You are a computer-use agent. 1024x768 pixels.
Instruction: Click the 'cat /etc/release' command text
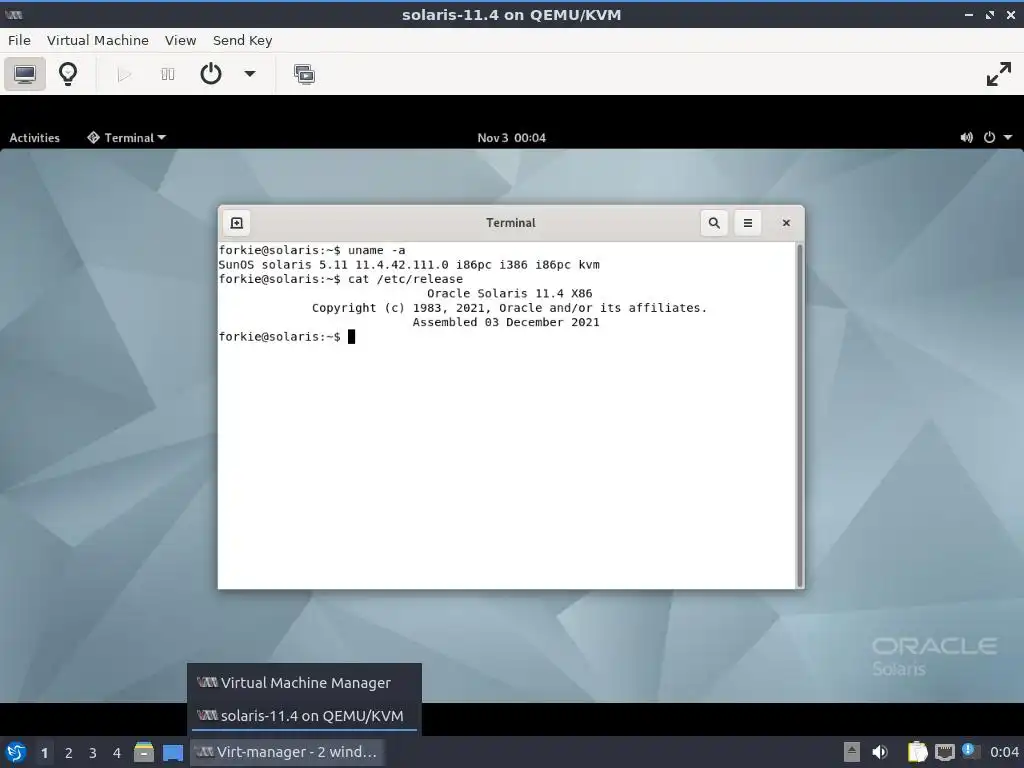click(405, 279)
